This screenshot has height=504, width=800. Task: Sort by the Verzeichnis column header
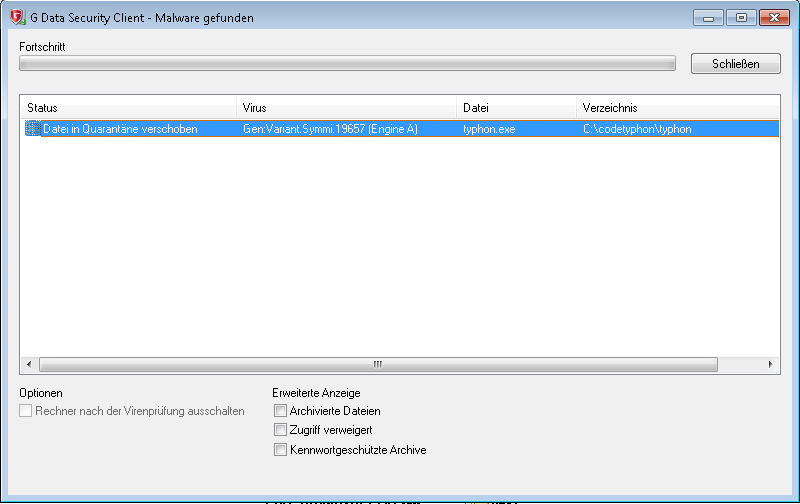678,108
